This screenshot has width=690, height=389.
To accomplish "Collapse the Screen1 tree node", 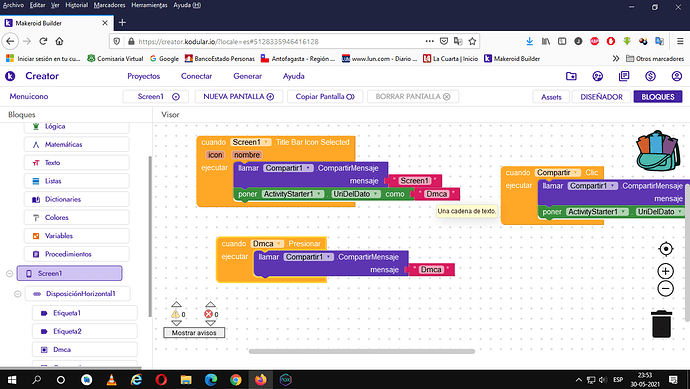I will click(x=9, y=273).
